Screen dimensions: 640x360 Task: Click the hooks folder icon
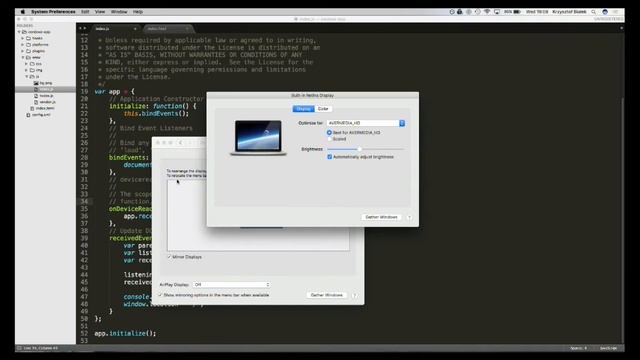point(29,38)
